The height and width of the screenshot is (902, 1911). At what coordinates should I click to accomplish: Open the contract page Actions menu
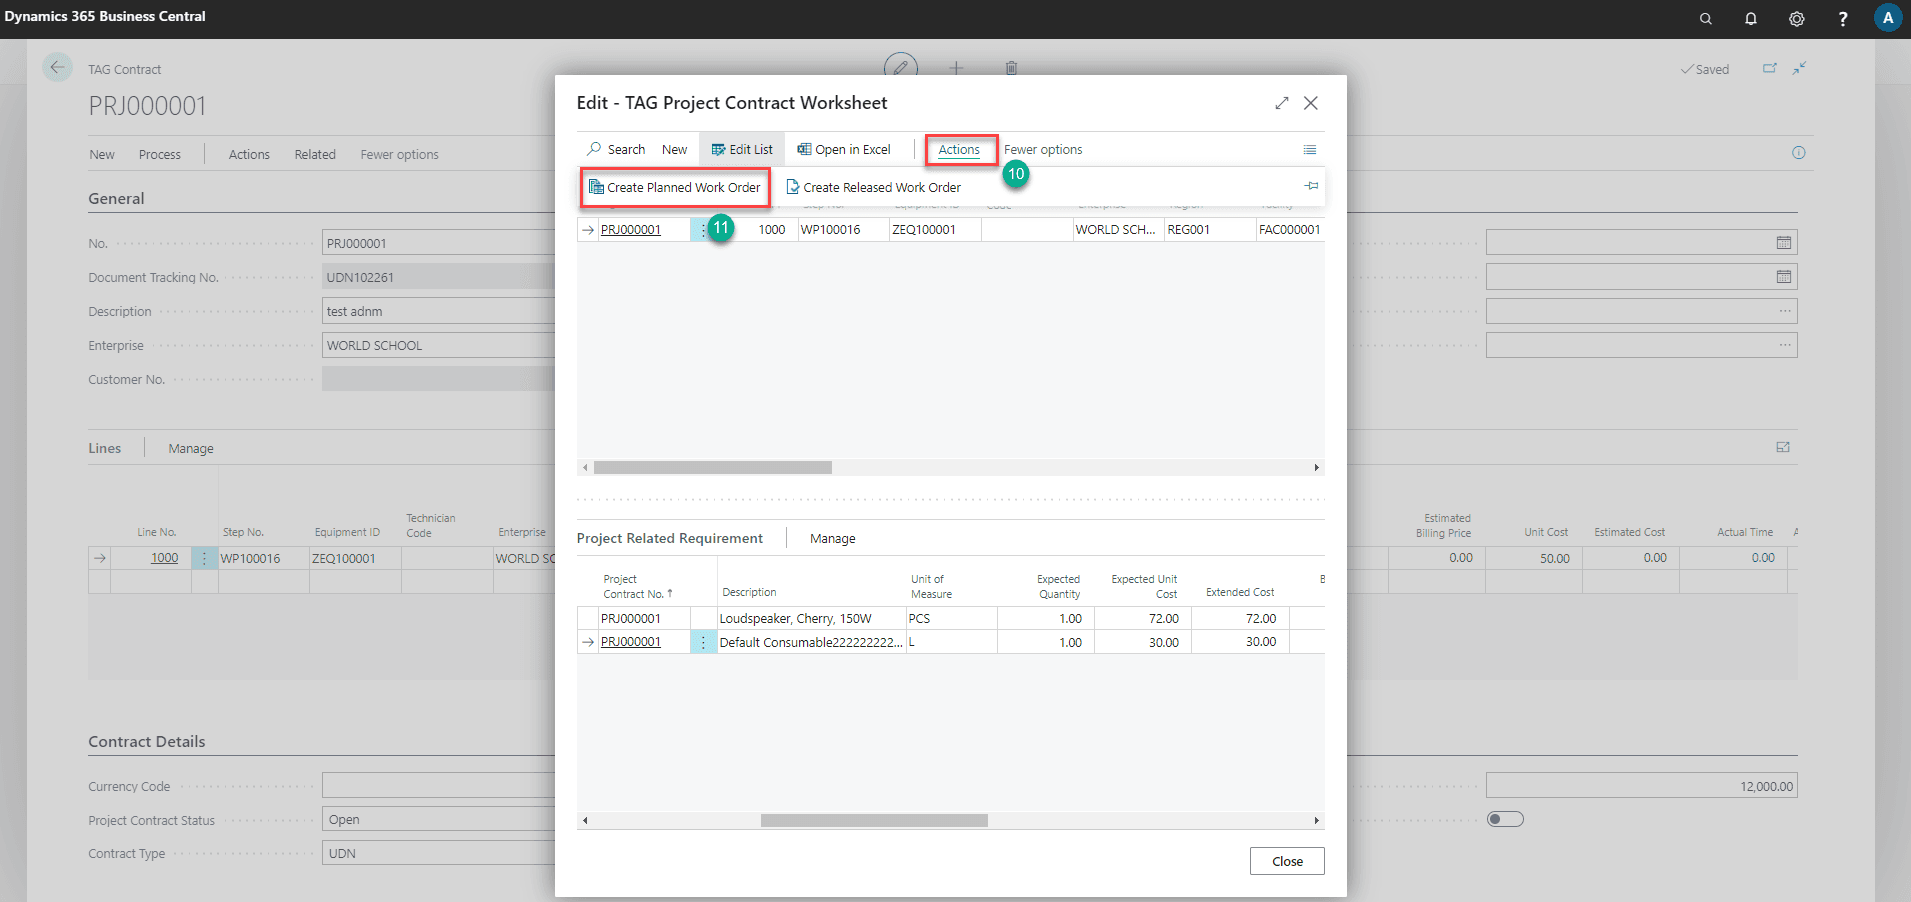249,155
